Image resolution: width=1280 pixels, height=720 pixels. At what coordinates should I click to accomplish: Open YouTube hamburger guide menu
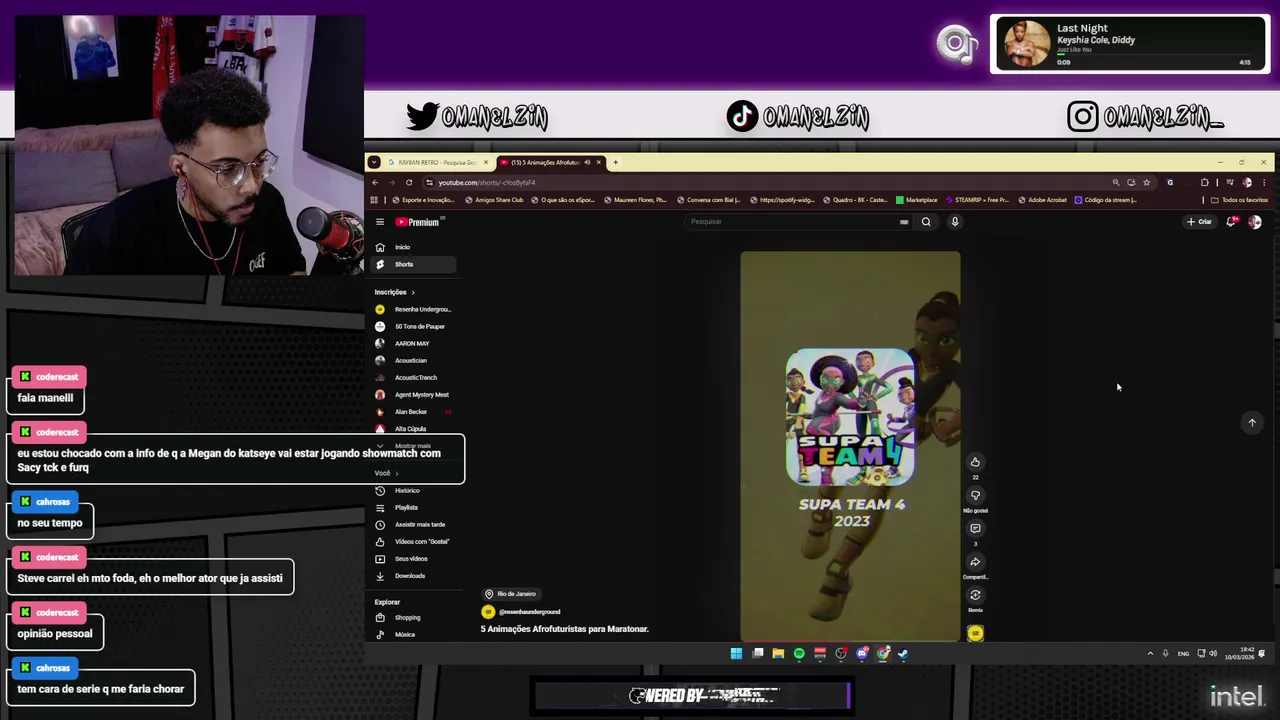(x=380, y=222)
